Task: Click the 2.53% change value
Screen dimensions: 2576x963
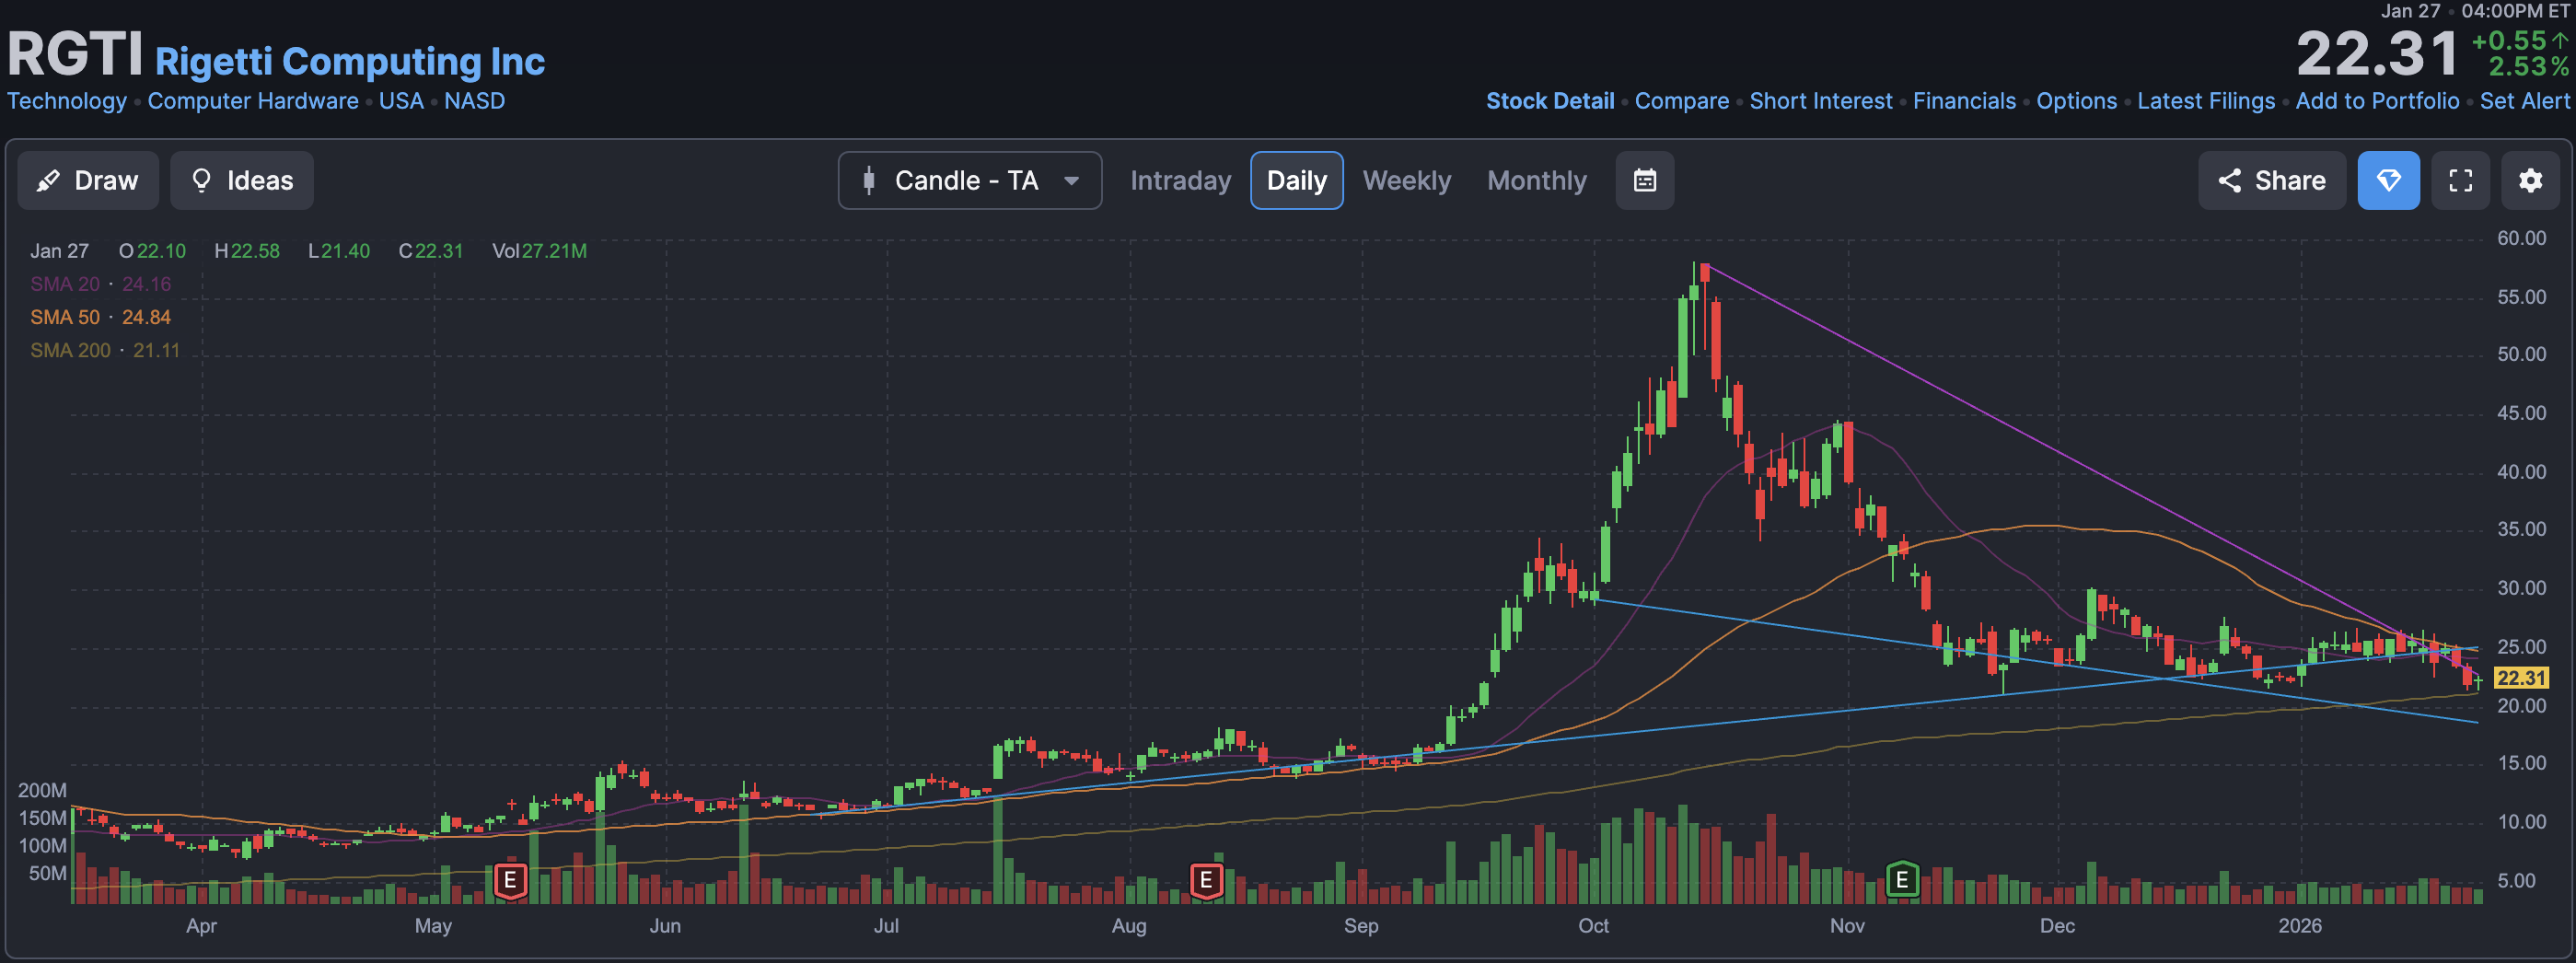Action: [2527, 67]
